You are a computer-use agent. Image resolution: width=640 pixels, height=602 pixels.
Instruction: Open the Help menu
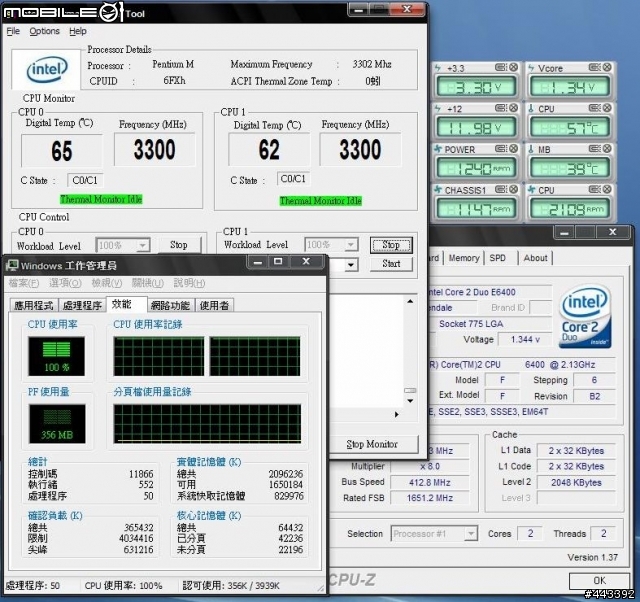pyautogui.click(x=78, y=31)
